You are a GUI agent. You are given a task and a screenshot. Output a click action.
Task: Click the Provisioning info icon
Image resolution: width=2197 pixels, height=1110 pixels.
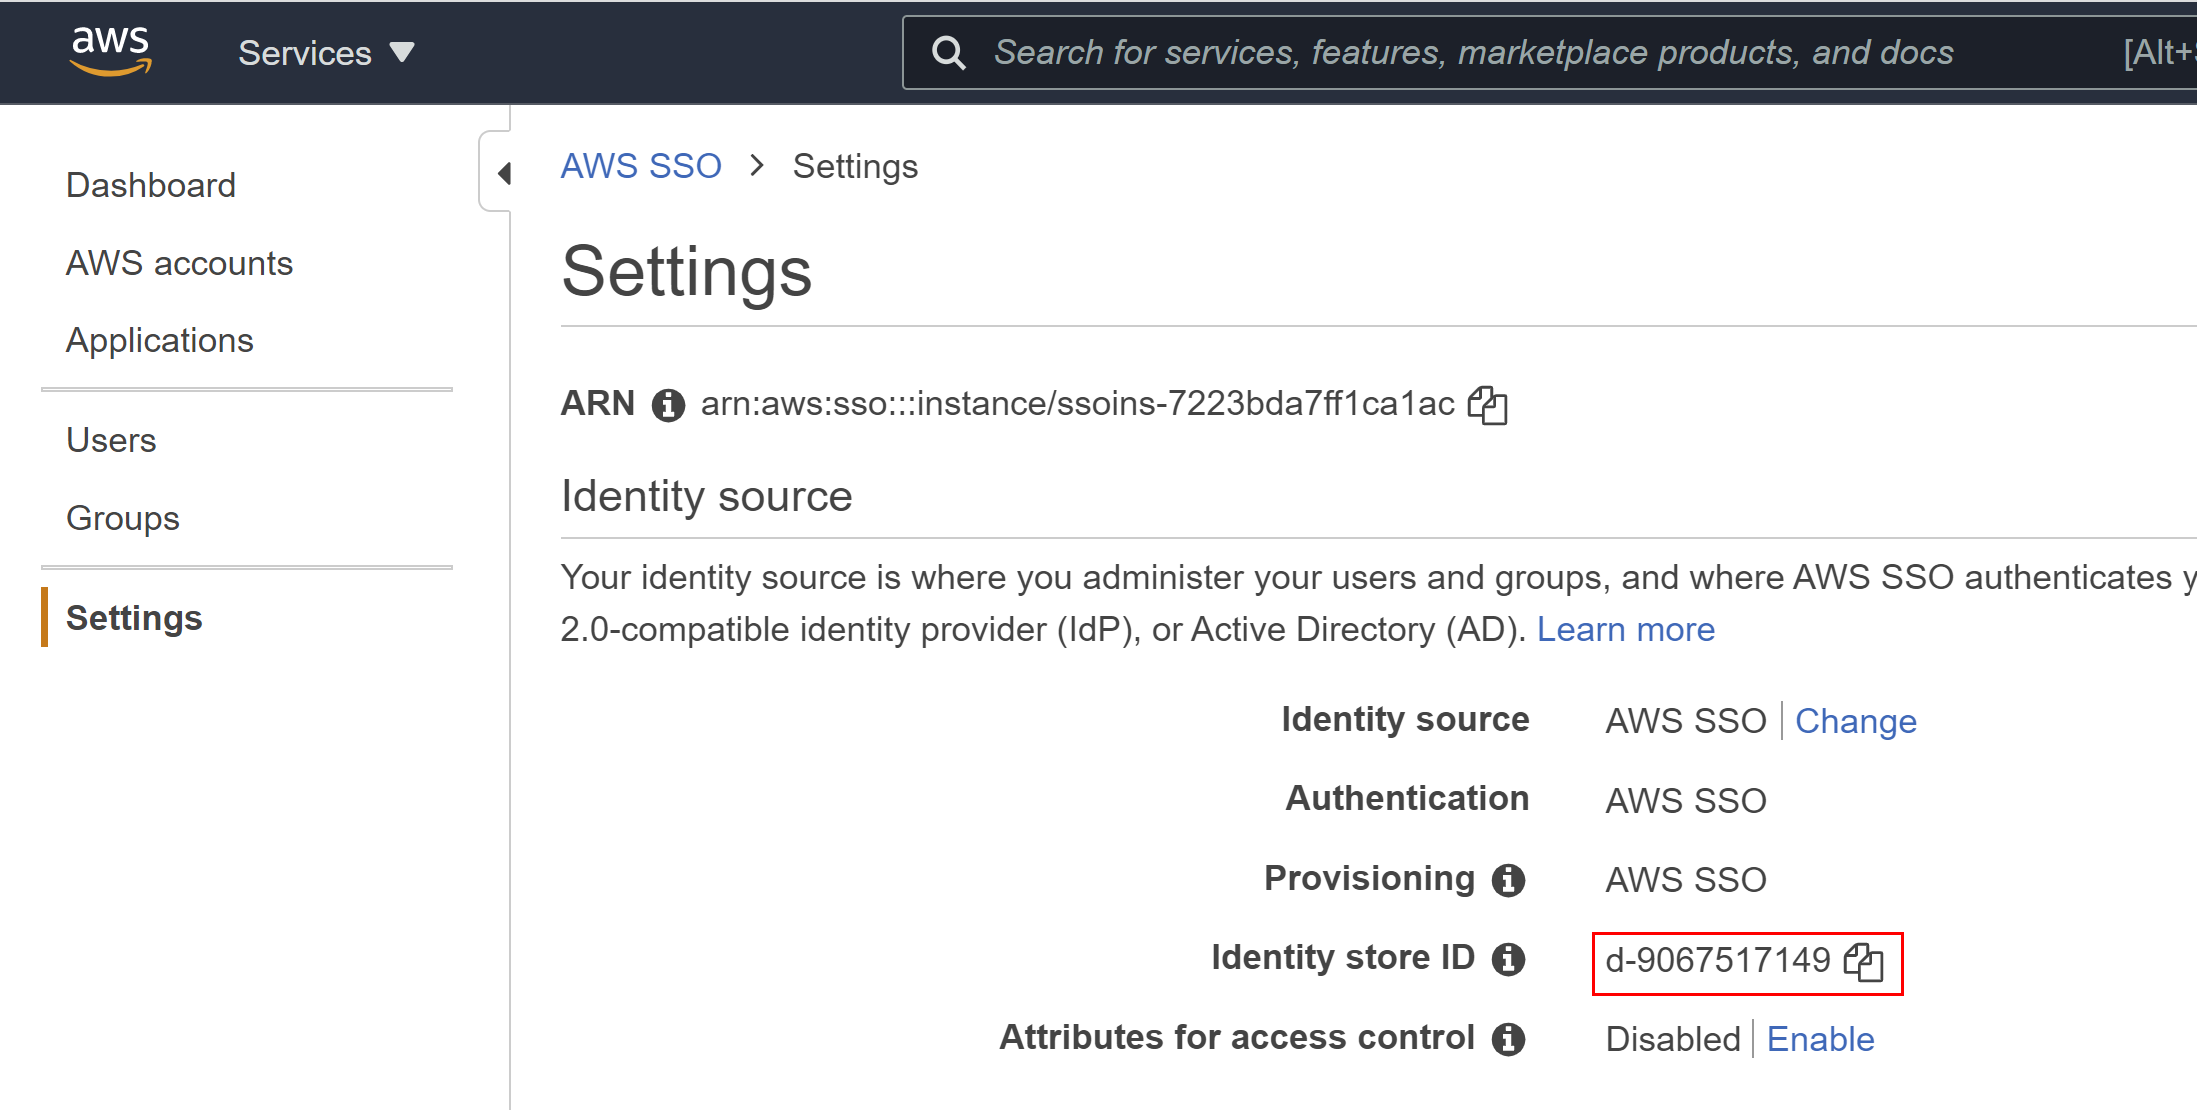(1508, 880)
